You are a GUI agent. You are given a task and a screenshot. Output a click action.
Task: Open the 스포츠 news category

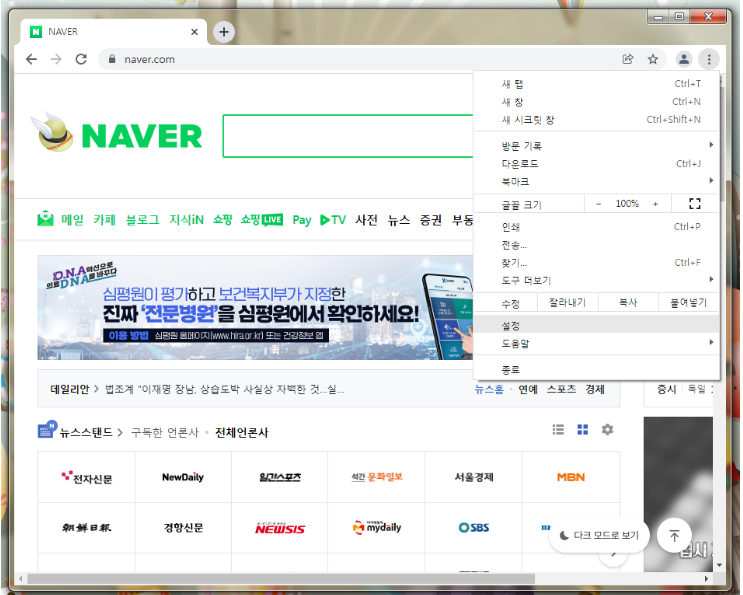[562, 389]
